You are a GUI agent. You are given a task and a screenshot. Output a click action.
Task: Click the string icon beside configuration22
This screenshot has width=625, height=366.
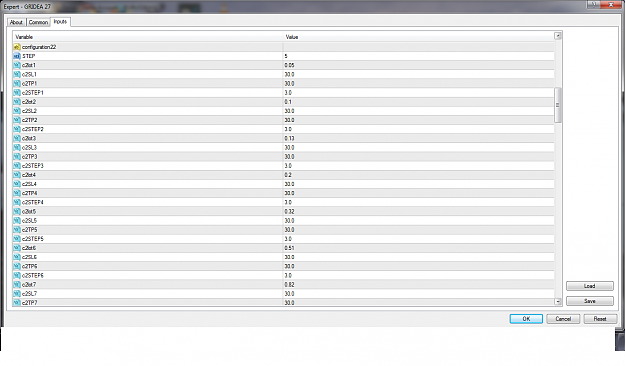coord(17,47)
